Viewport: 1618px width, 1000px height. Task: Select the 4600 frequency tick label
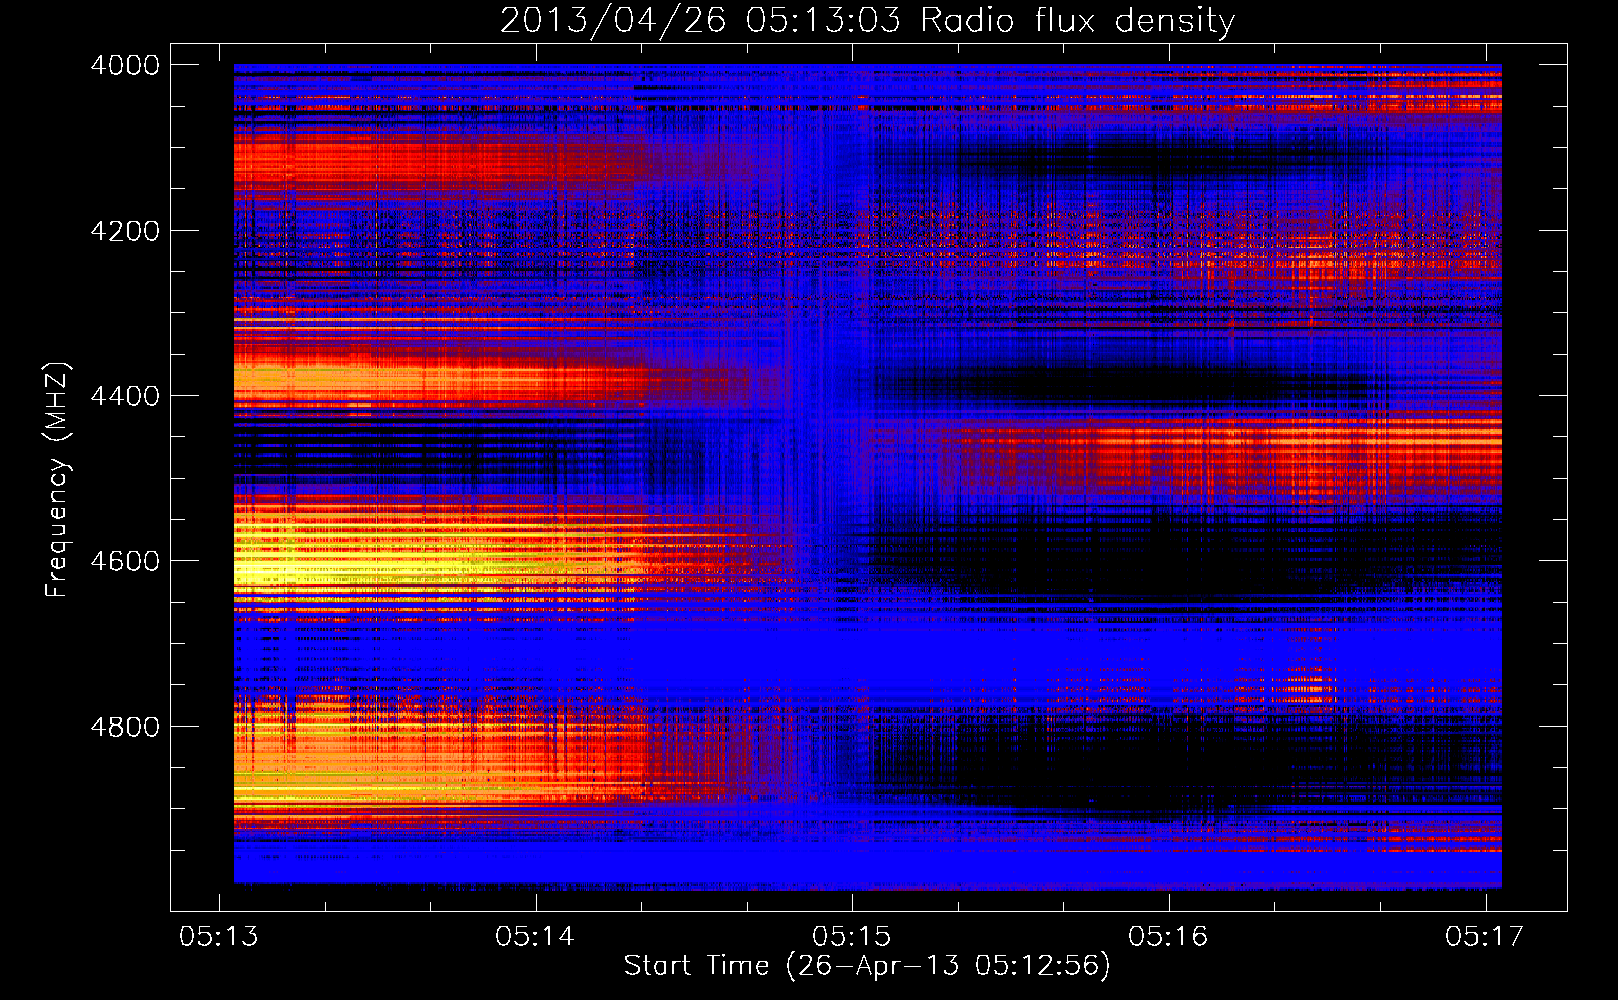point(125,561)
